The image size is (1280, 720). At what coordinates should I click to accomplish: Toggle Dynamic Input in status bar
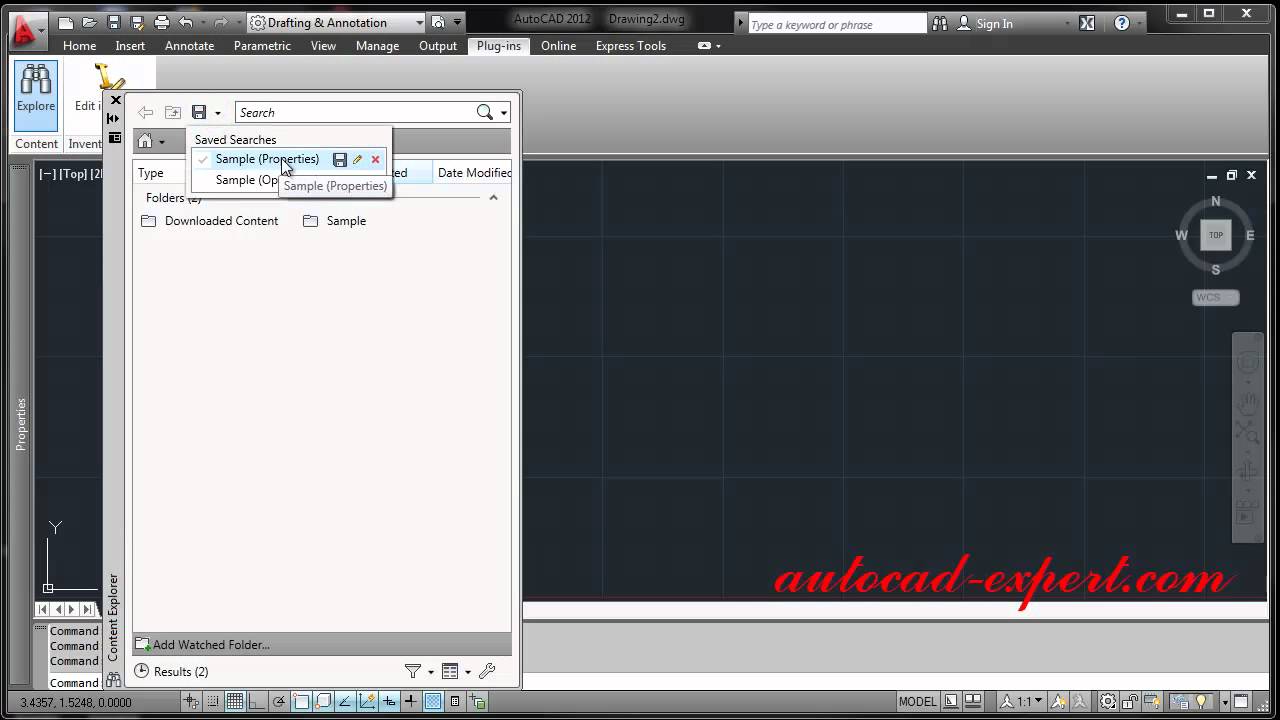click(389, 702)
